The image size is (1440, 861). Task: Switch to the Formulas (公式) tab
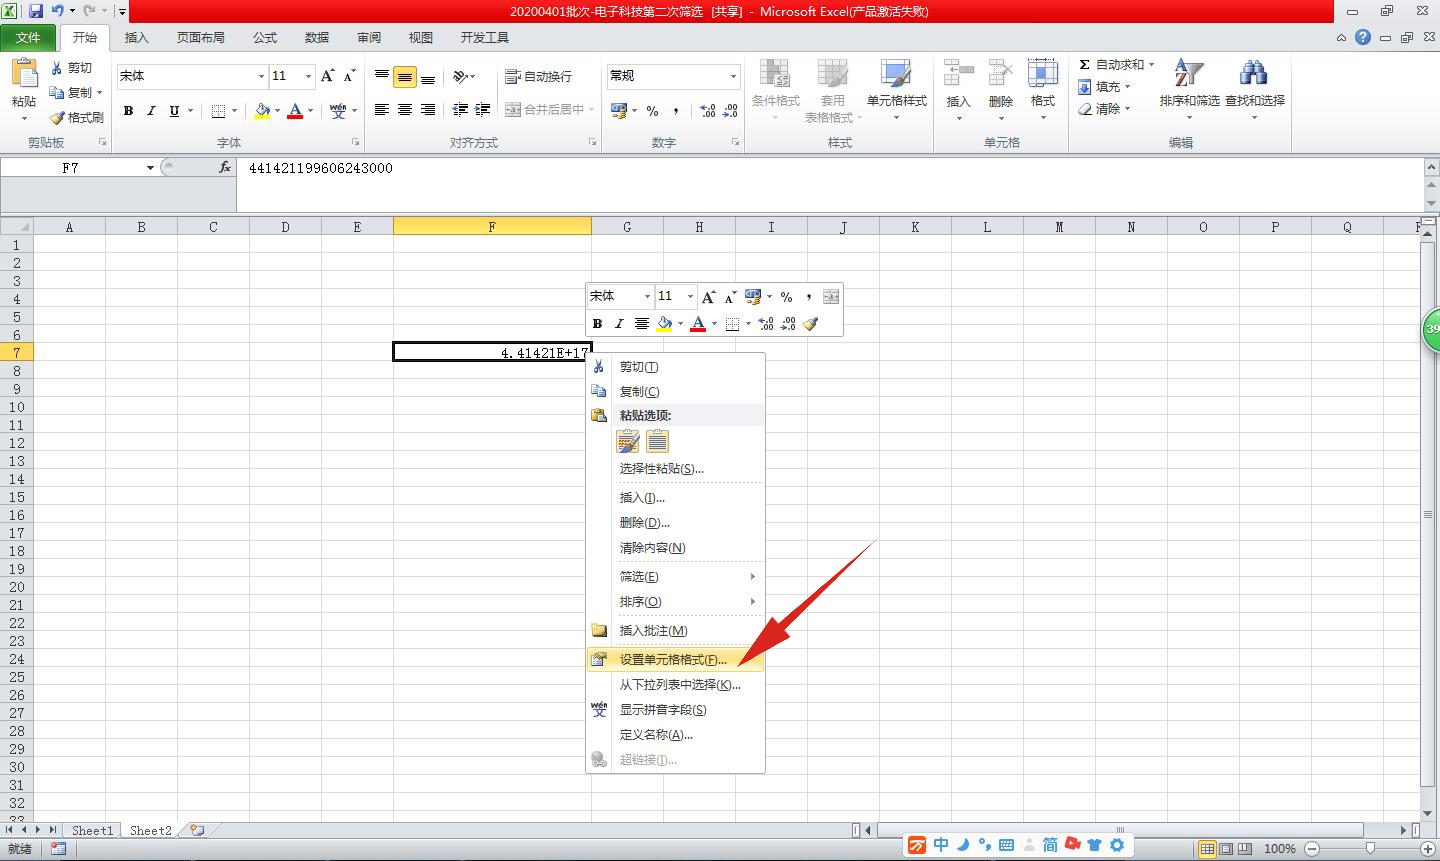tap(265, 37)
